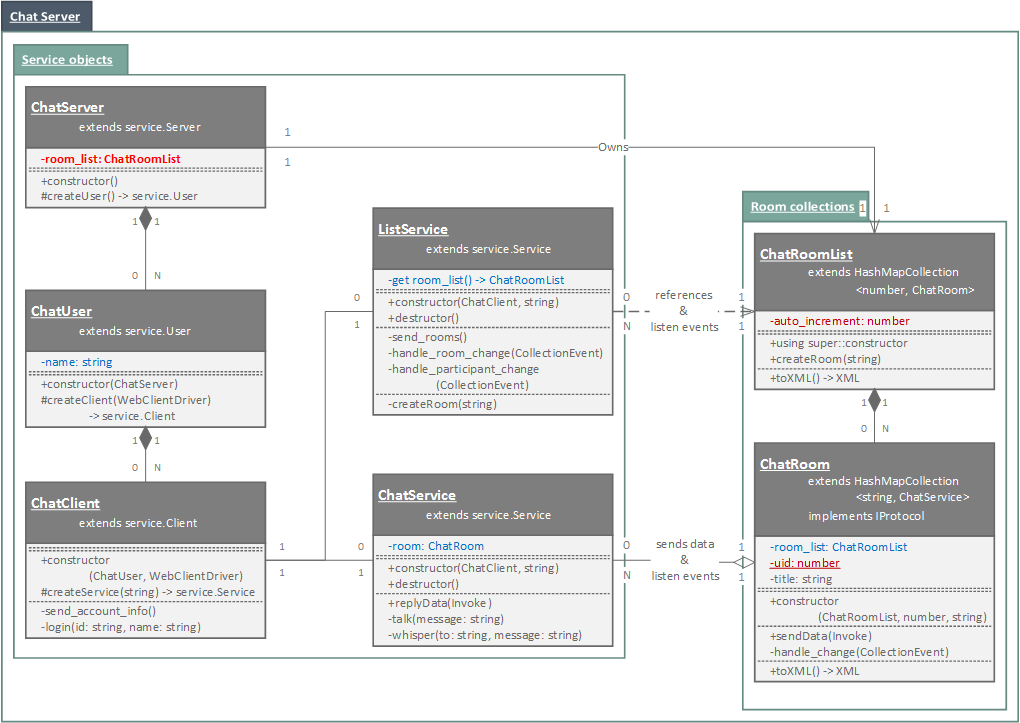Select the Owns relationship label
The image size is (1020, 723).
(613, 147)
